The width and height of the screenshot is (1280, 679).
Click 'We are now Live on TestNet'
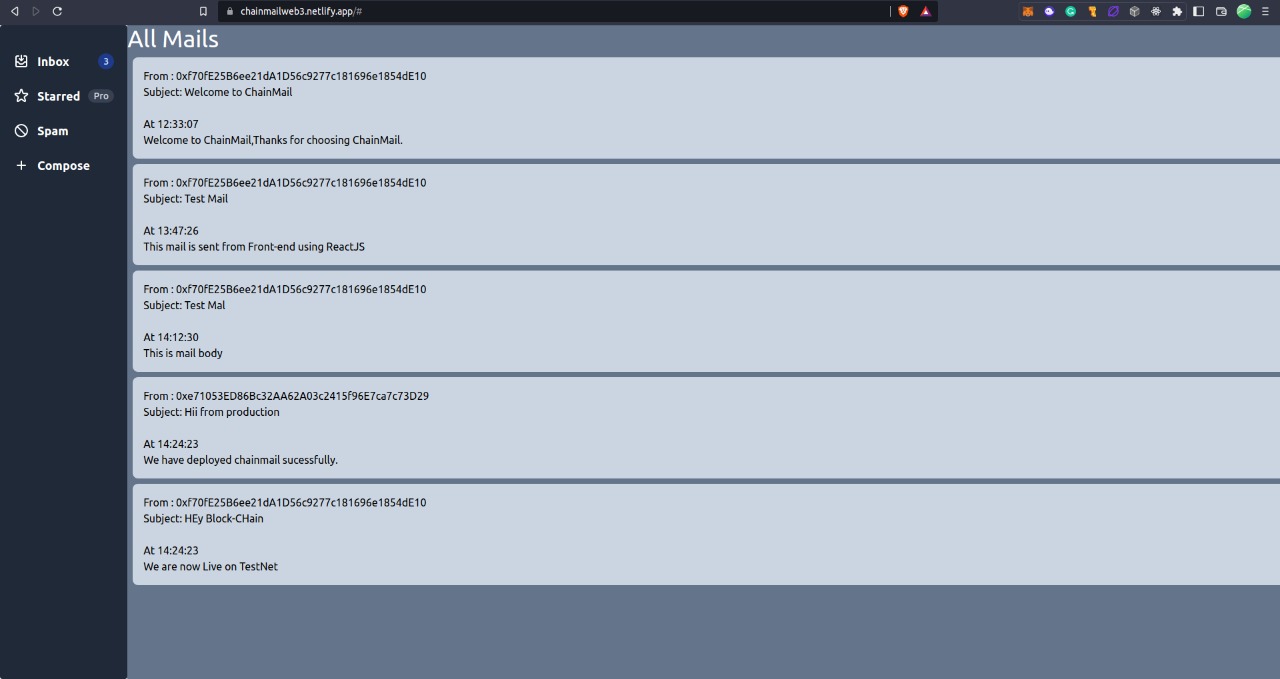(210, 566)
